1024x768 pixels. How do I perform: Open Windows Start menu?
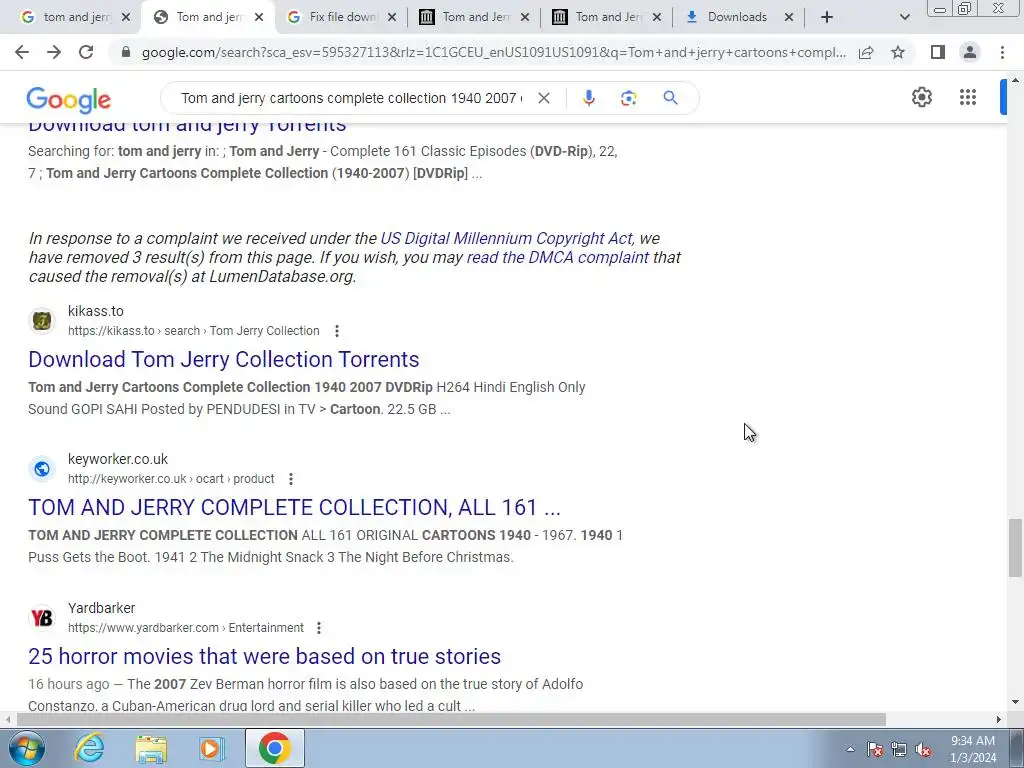tap(27, 748)
